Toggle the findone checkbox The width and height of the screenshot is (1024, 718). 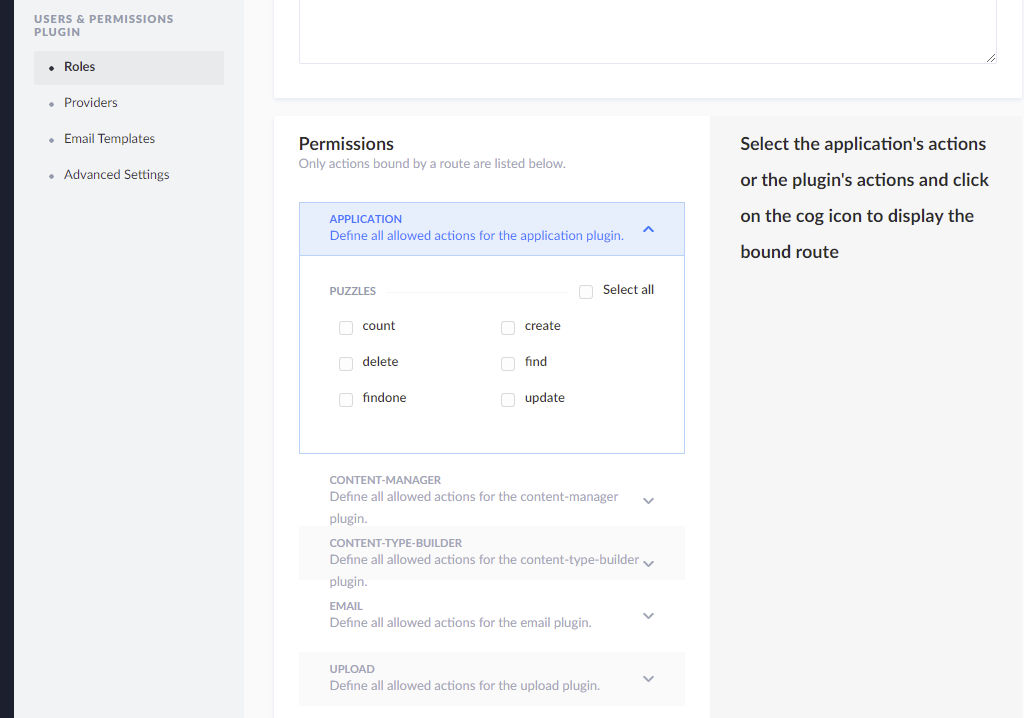346,399
